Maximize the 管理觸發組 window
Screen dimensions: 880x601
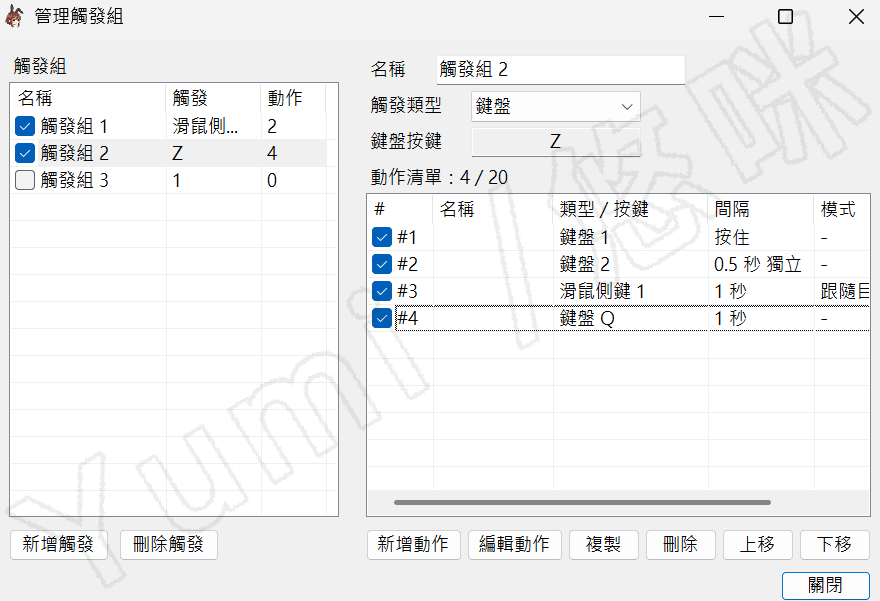(785, 17)
